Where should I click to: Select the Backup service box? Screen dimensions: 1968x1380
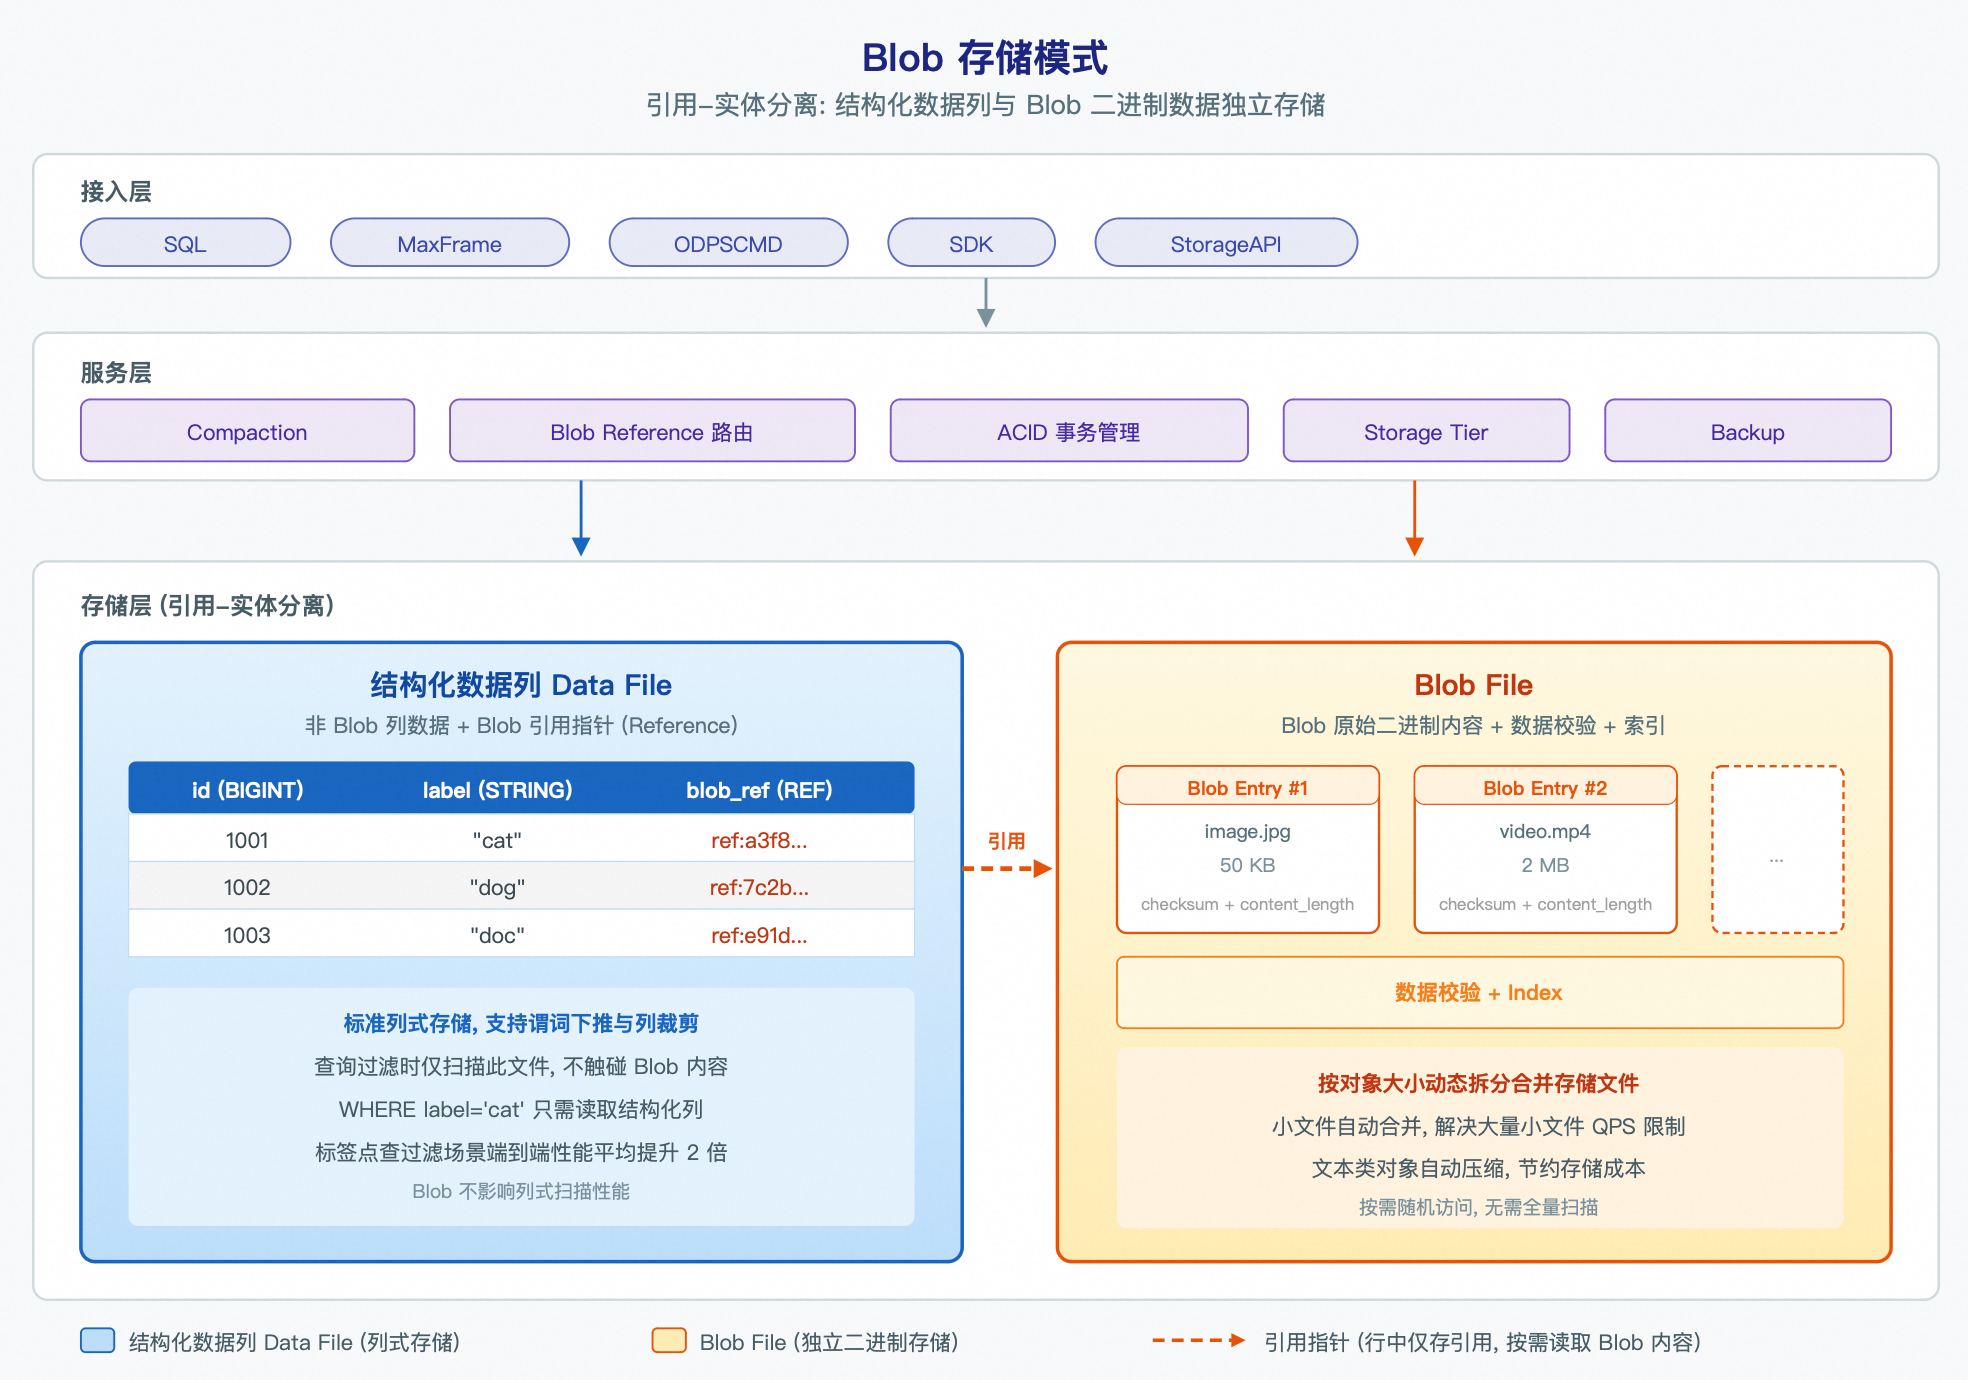click(x=1747, y=431)
